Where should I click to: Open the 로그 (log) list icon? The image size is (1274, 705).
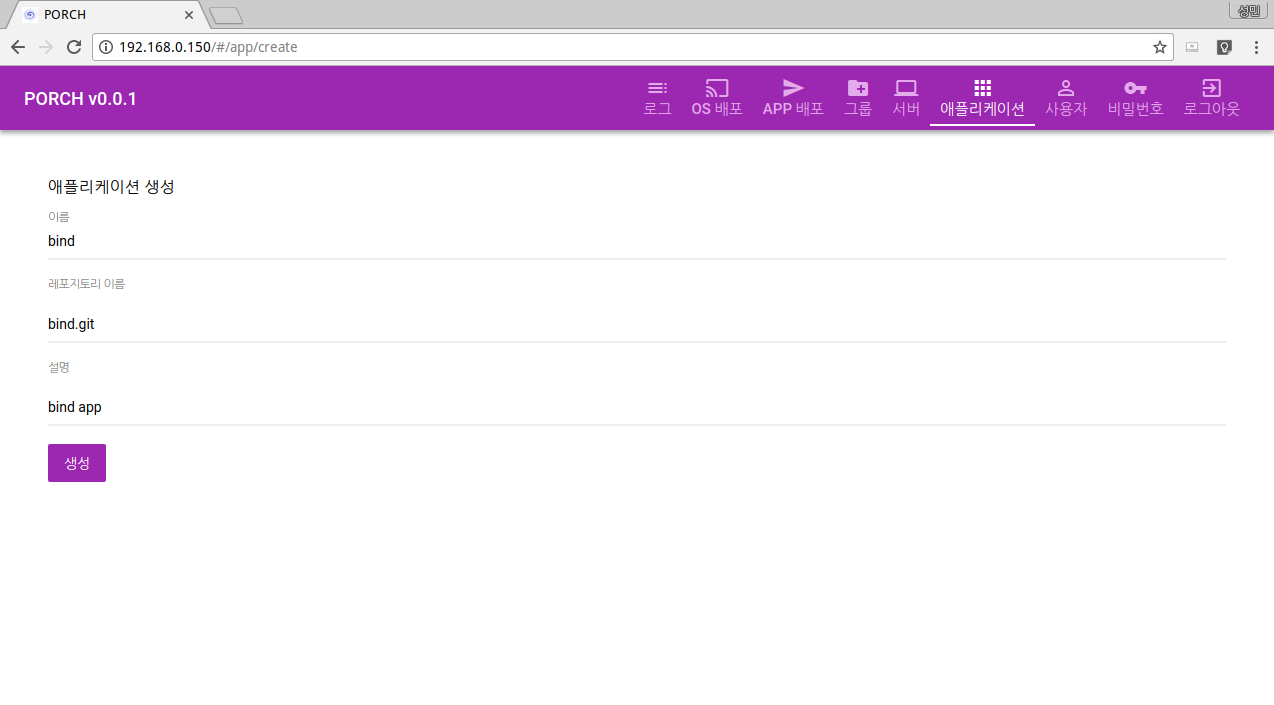[657, 88]
